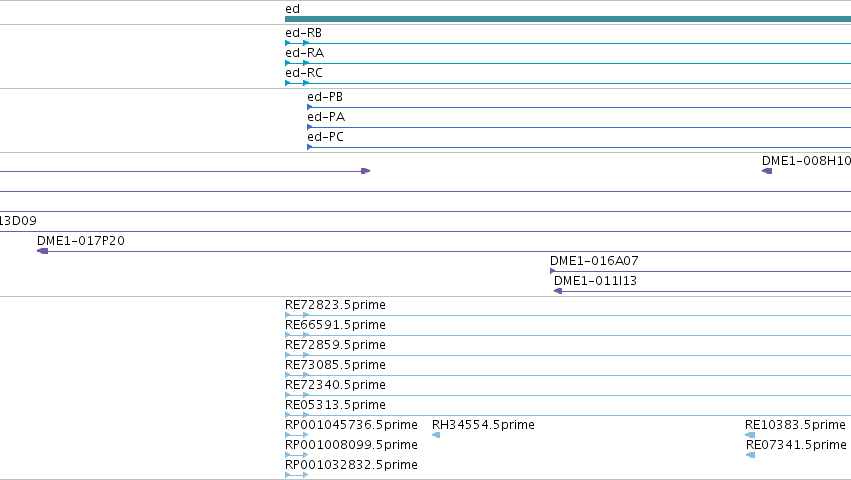Click the DME1-008H10 purple arrow marker
The height and width of the screenshot is (480, 851).
pyautogui.click(x=767, y=171)
